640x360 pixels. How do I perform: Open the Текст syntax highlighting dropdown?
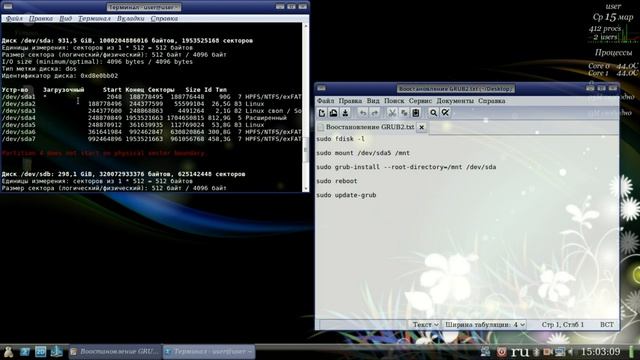tap(425, 324)
